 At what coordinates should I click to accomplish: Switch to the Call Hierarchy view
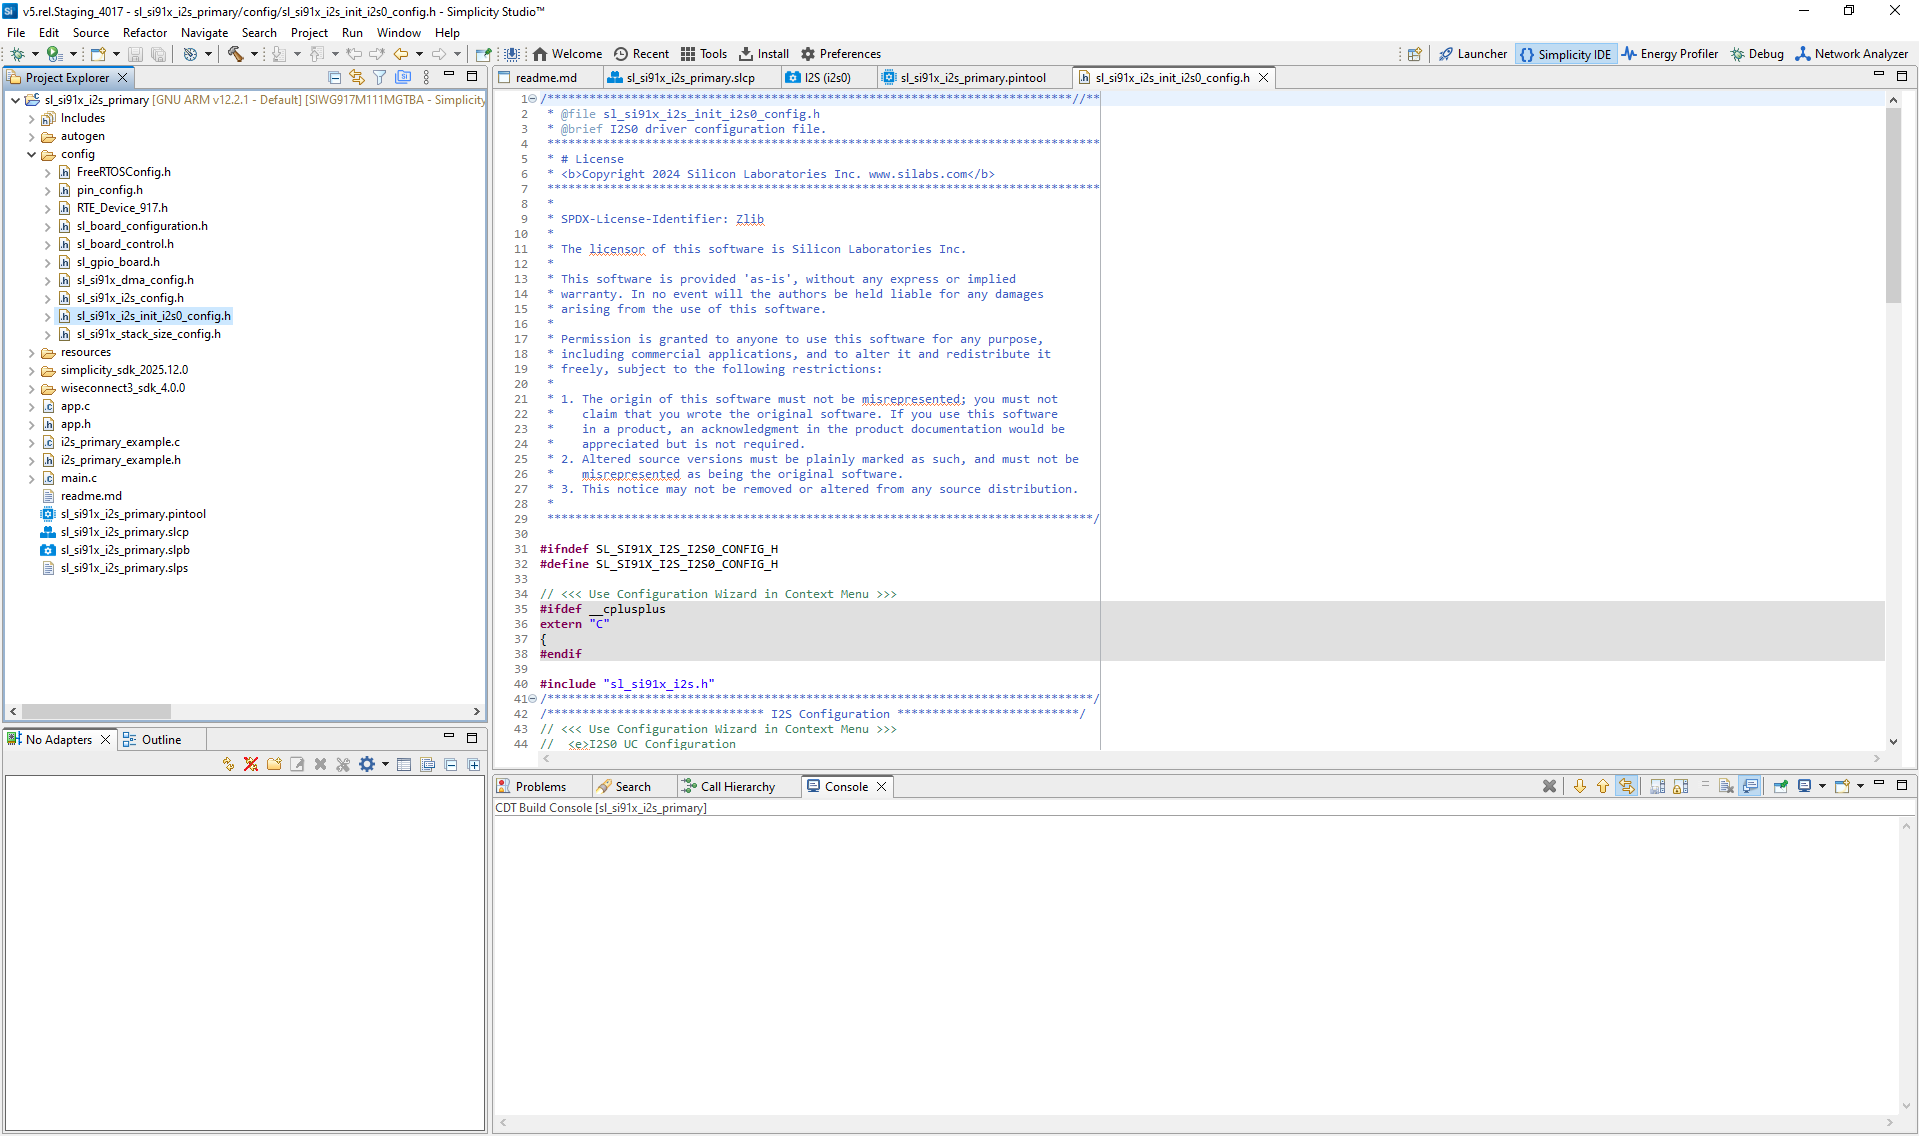pos(737,786)
